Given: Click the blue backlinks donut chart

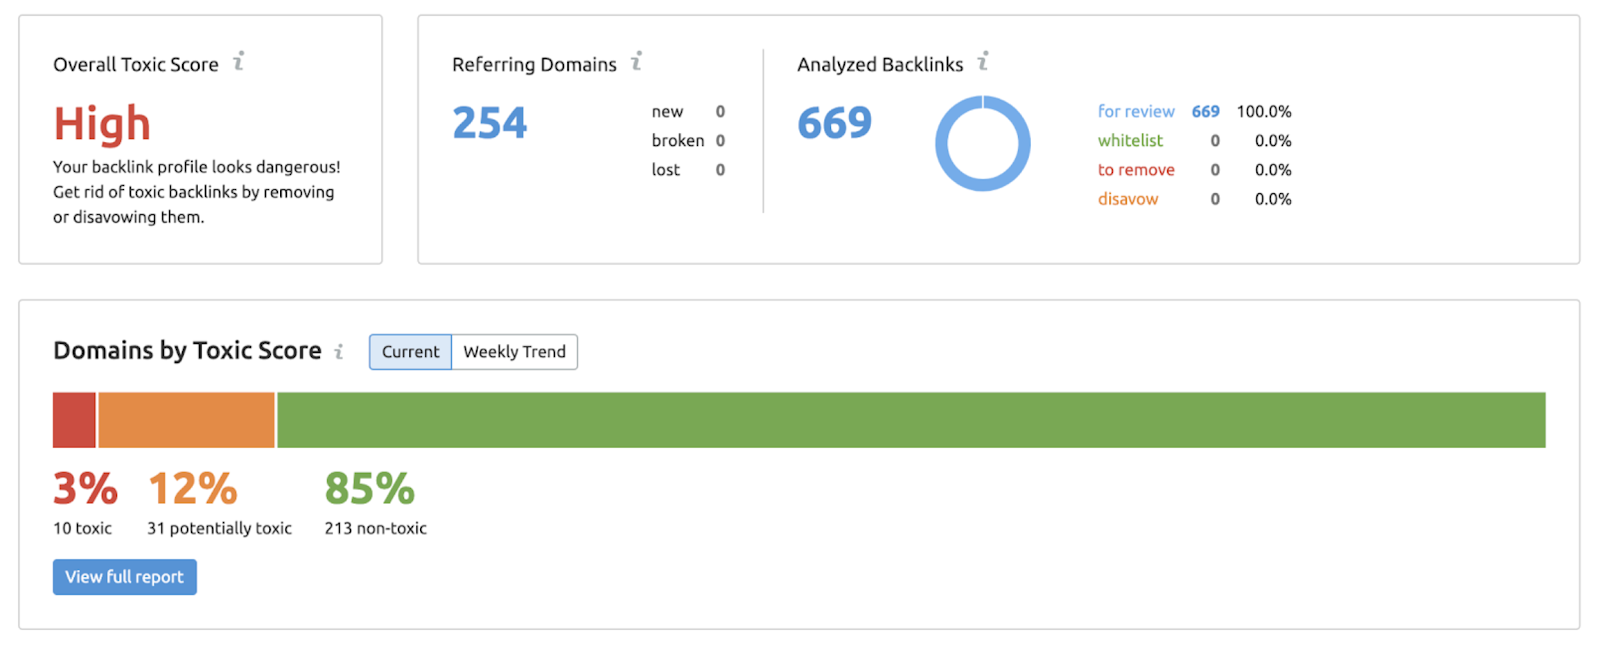Looking at the screenshot, I should (982, 143).
